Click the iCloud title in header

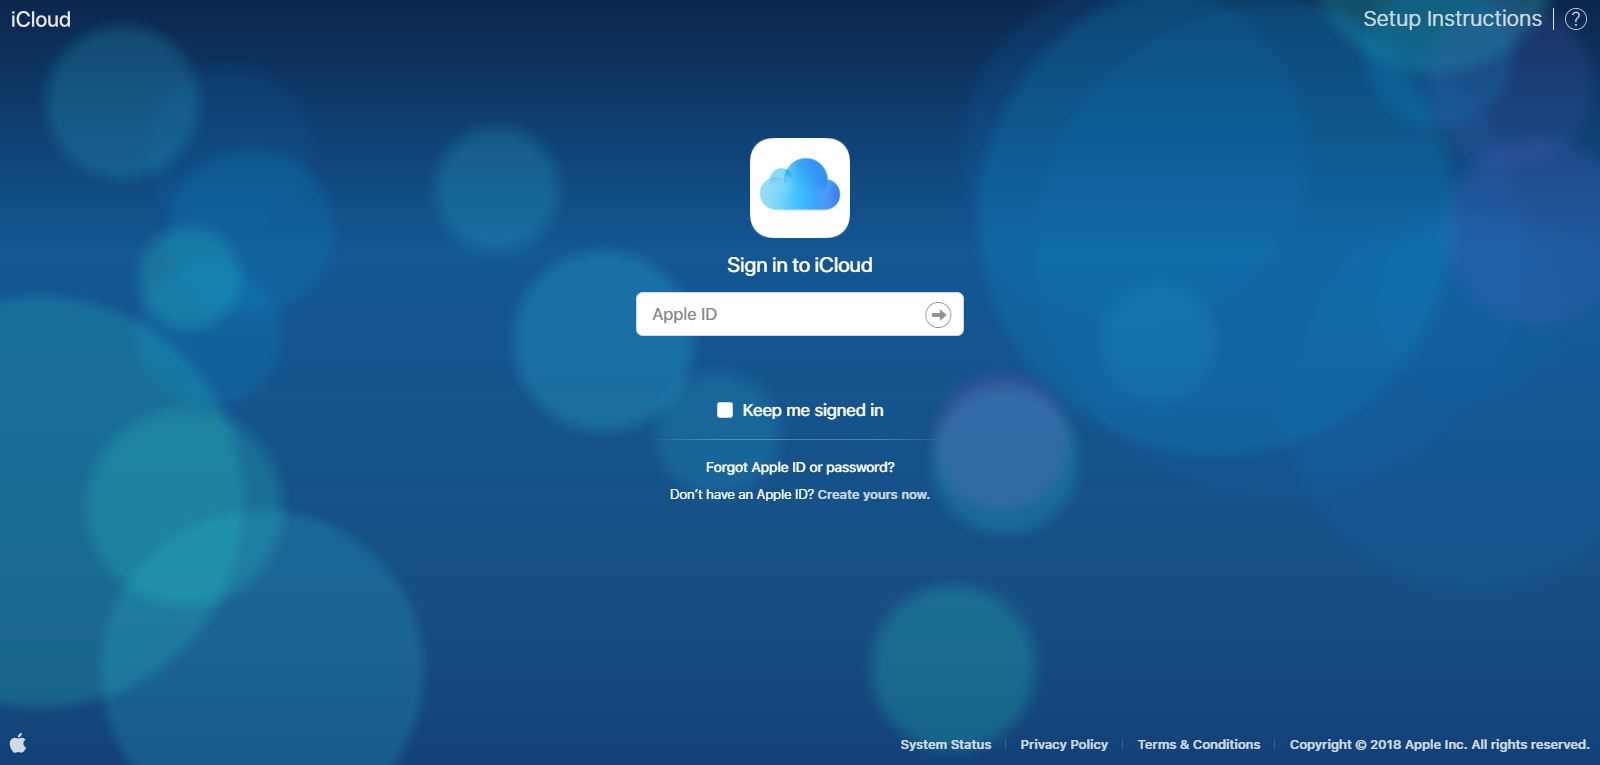click(41, 19)
